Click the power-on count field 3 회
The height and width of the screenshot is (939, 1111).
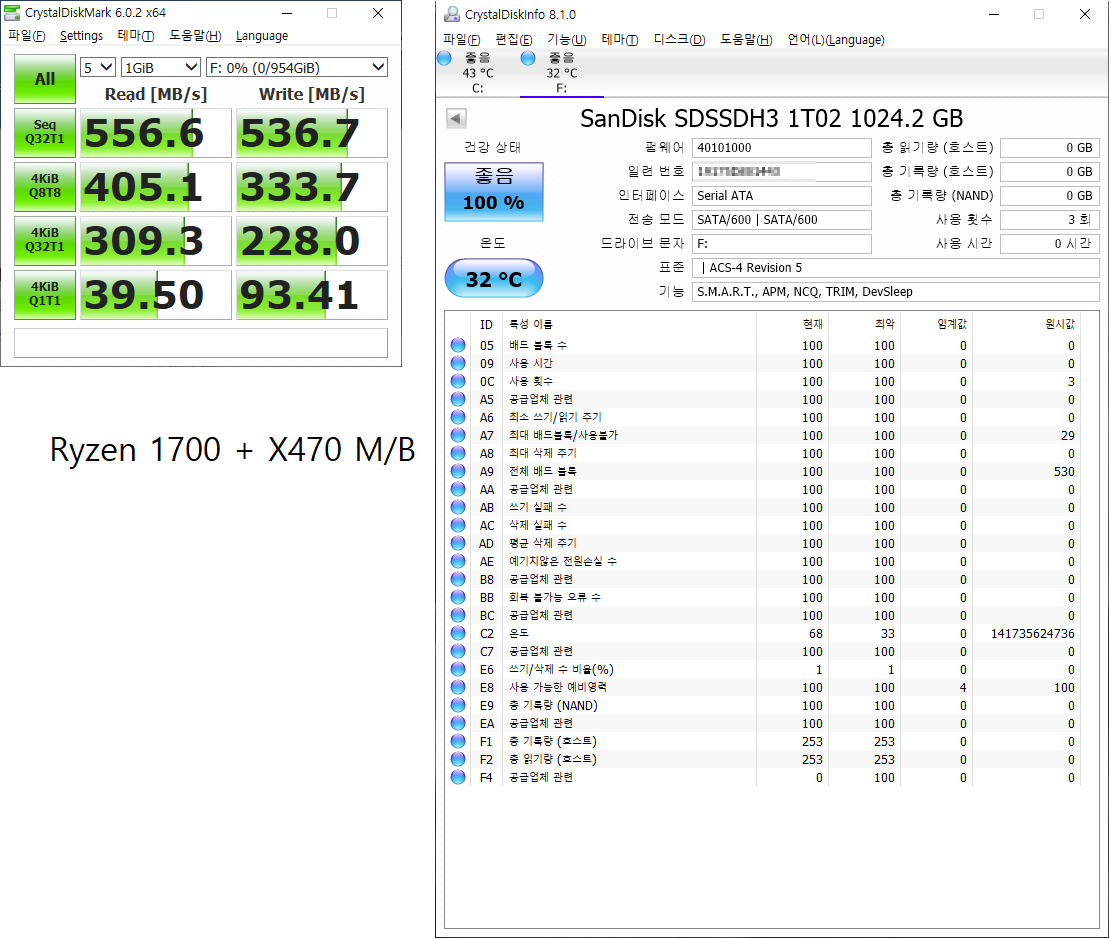tap(1049, 220)
